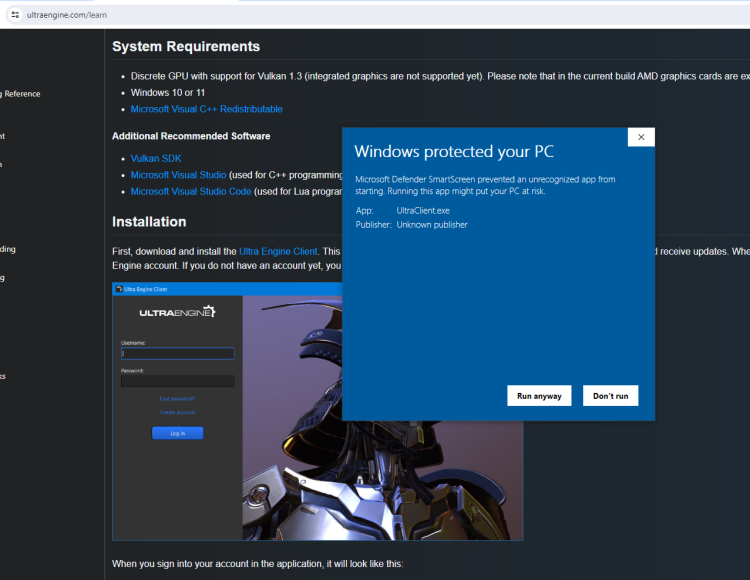Click the site information icon in address bar
Image resolution: width=750 pixels, height=580 pixels.
pos(15,15)
